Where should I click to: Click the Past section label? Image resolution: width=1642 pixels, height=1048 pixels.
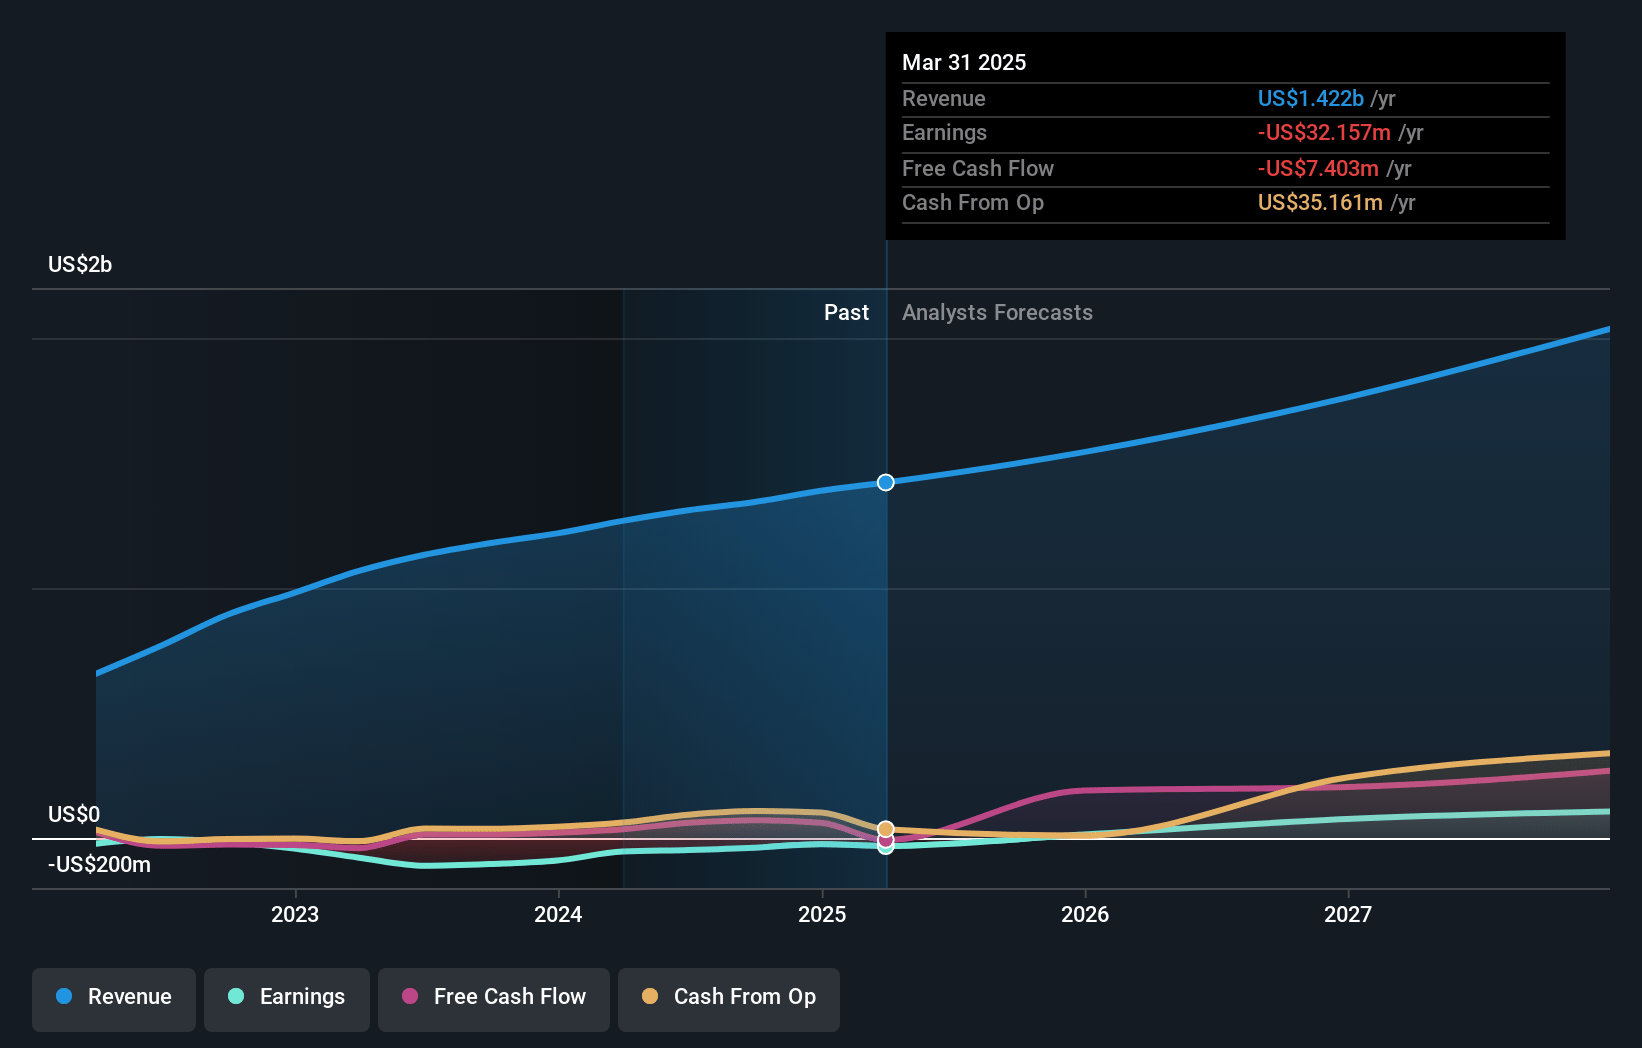coord(846,312)
